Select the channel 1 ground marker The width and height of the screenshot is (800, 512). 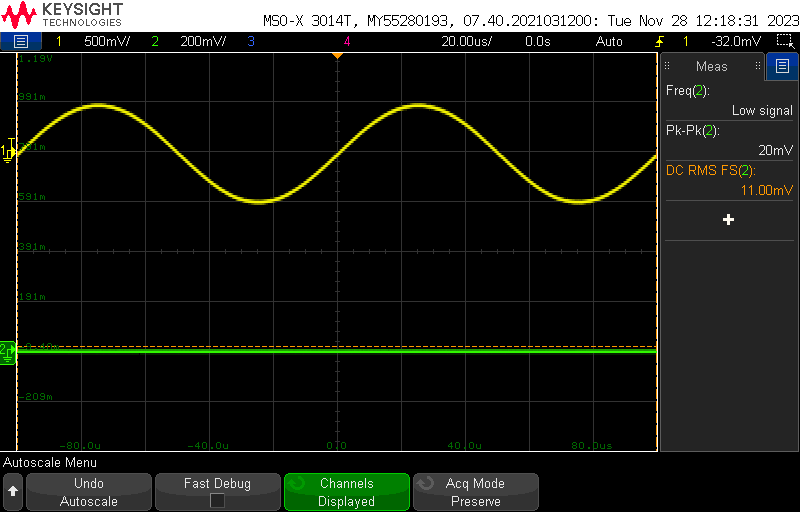point(8,150)
